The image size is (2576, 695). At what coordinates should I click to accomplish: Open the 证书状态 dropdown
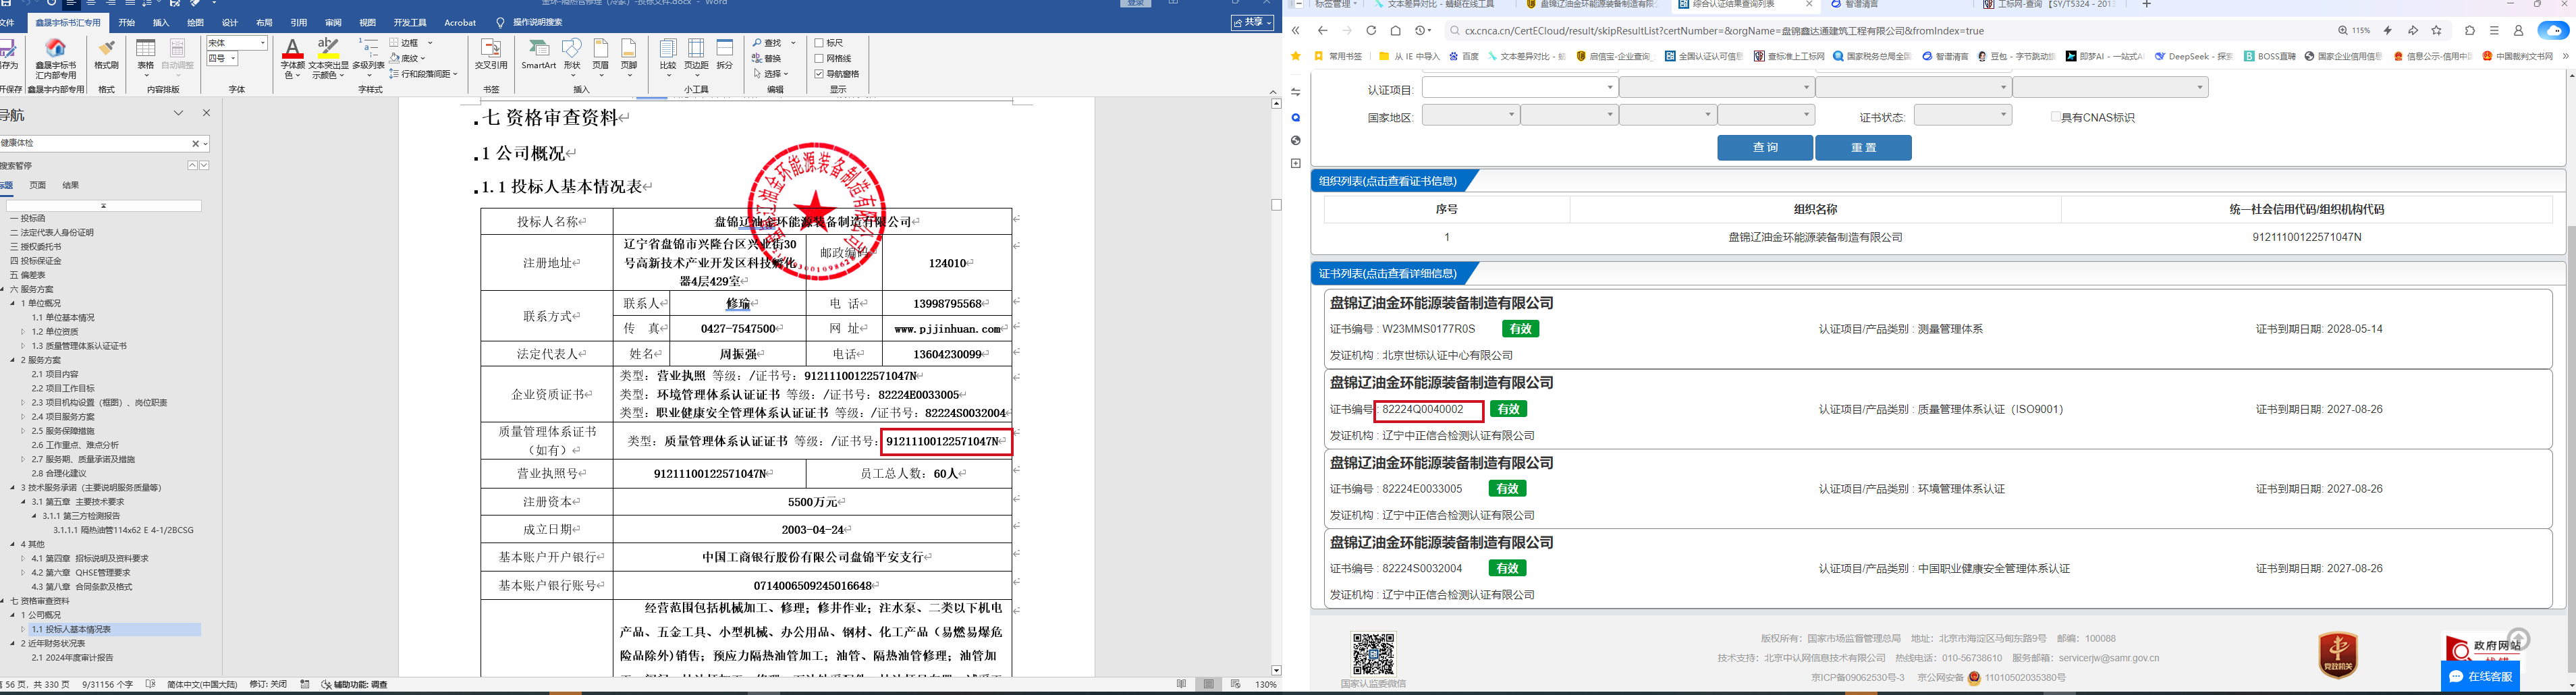tap(1962, 116)
